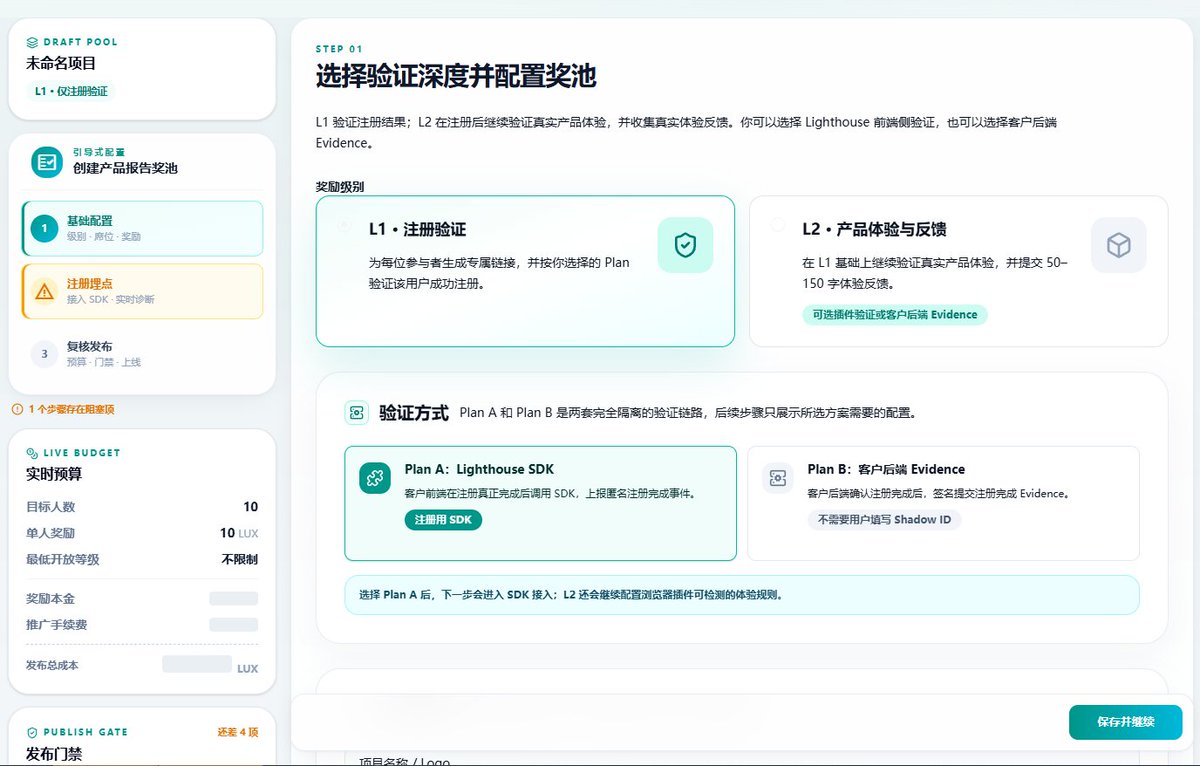Click the 选择验证深度并配置奖池 heading
Image resolution: width=1200 pixels, height=766 pixels.
pos(456,76)
